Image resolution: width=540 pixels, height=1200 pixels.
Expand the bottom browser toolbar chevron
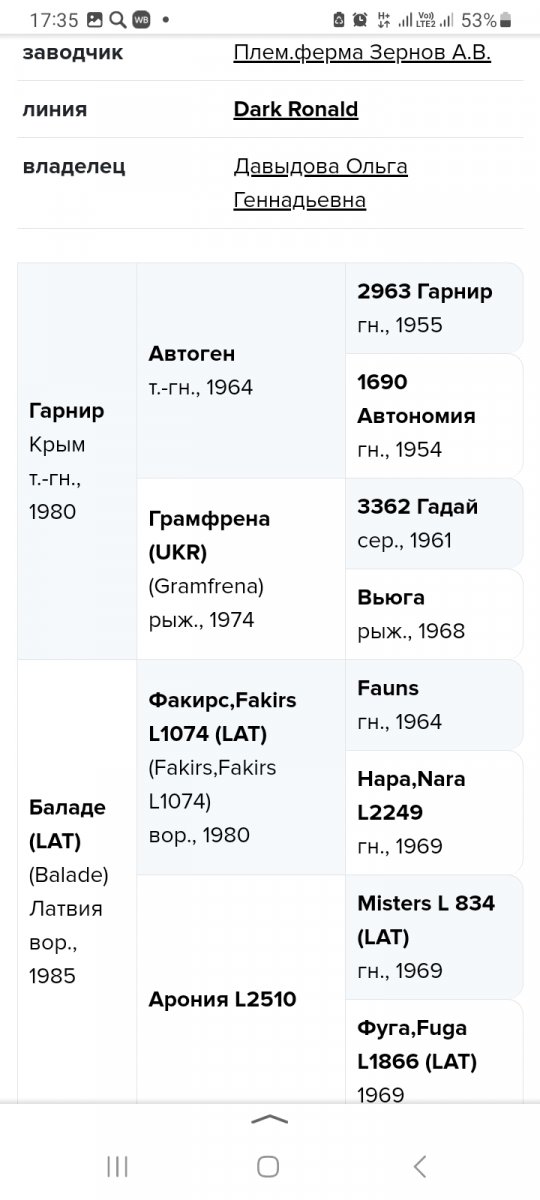[x=270, y=1119]
